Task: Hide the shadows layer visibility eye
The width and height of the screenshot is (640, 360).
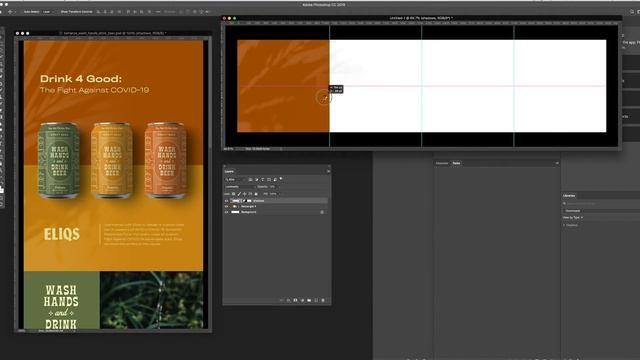Action: pyautogui.click(x=227, y=201)
